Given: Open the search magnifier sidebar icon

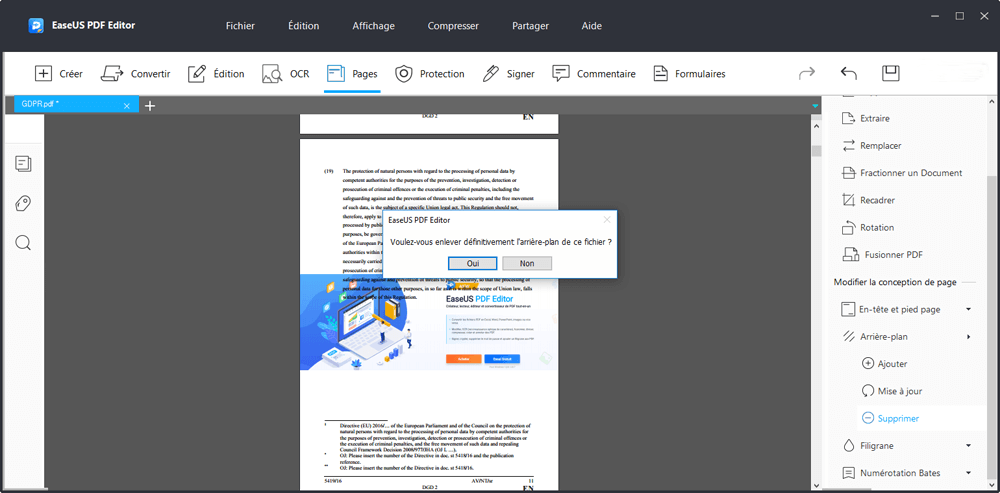Looking at the screenshot, I should [x=23, y=243].
